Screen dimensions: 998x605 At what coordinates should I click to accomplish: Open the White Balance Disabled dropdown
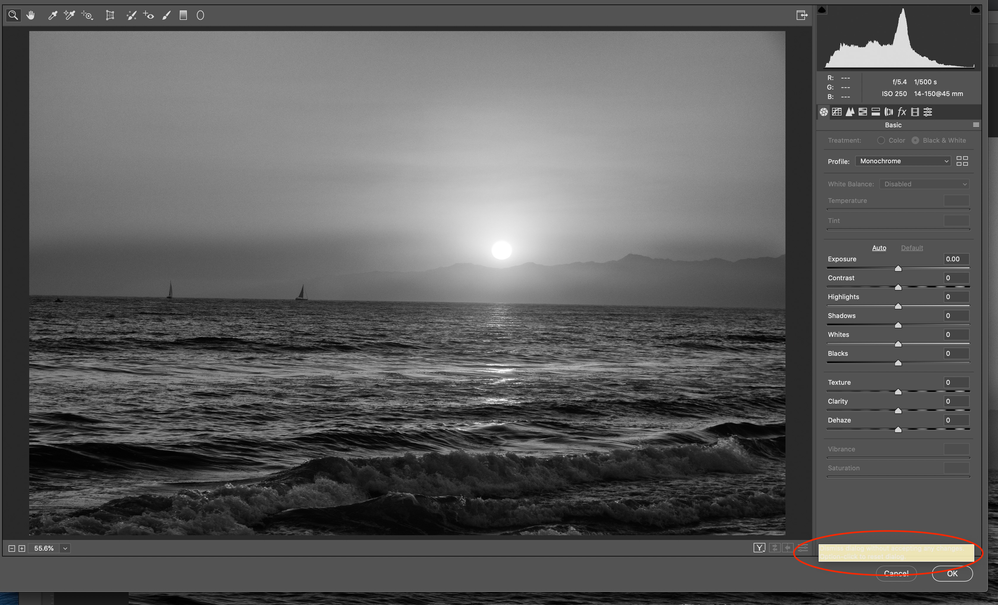[x=925, y=184]
